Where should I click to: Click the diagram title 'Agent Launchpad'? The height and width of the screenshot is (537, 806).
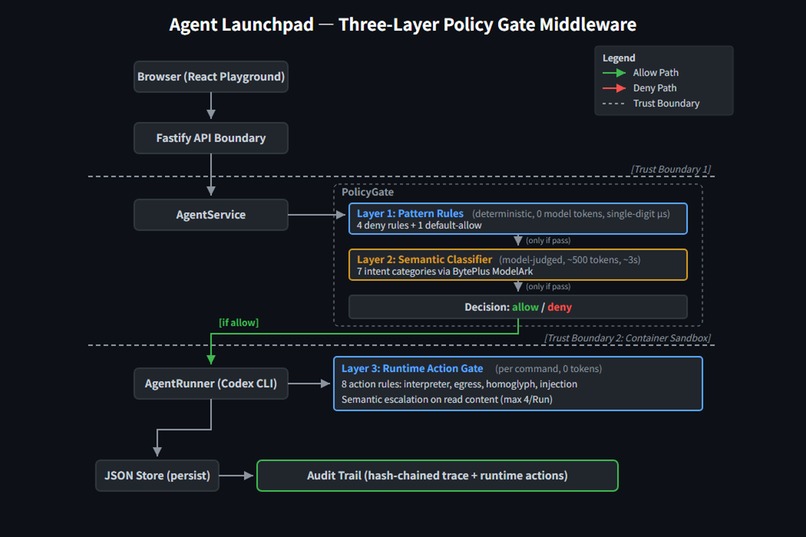241,25
